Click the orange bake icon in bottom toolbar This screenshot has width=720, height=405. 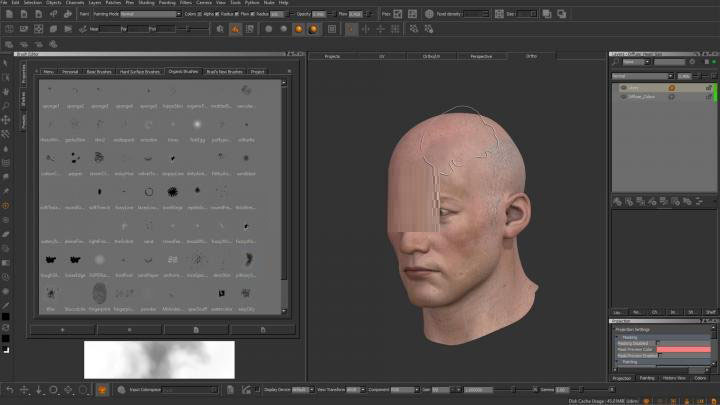pos(102,390)
